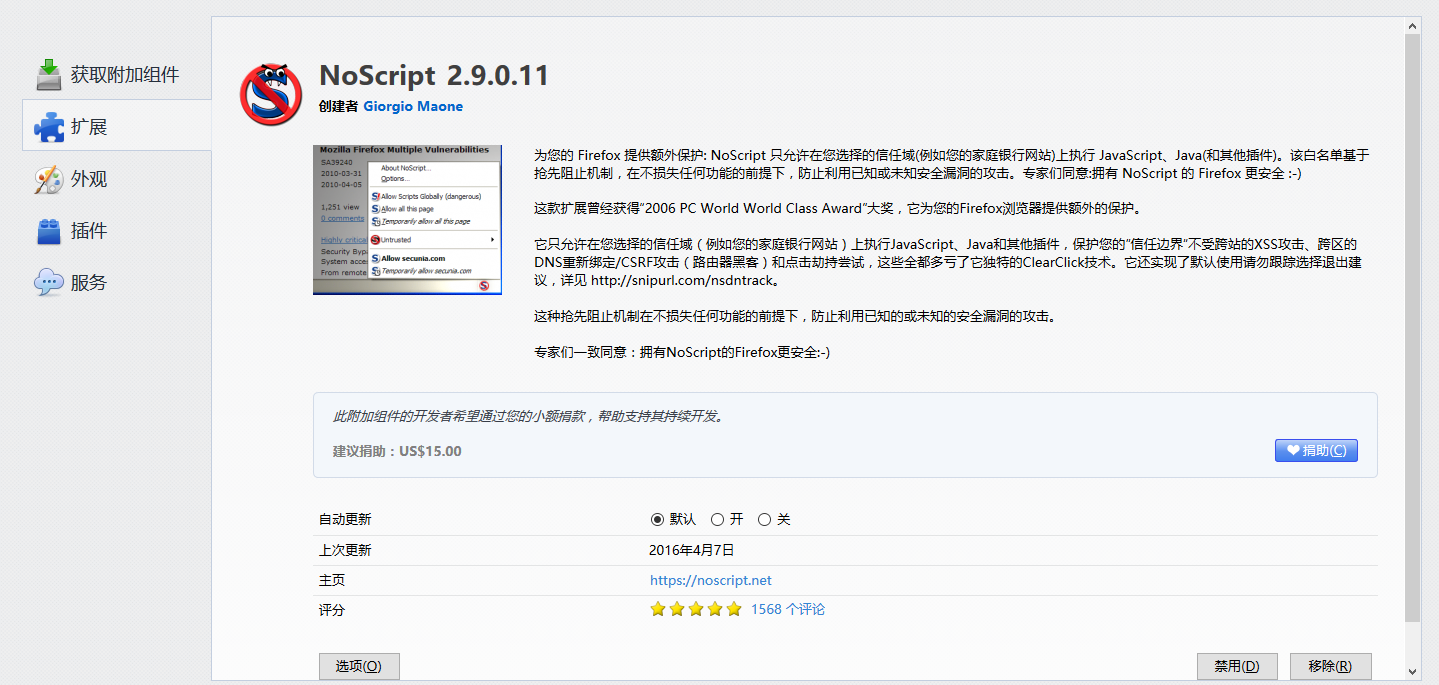This screenshot has width=1439, height=685.
Task: Click the vertical scrollbar thumb
Action: (1412, 329)
